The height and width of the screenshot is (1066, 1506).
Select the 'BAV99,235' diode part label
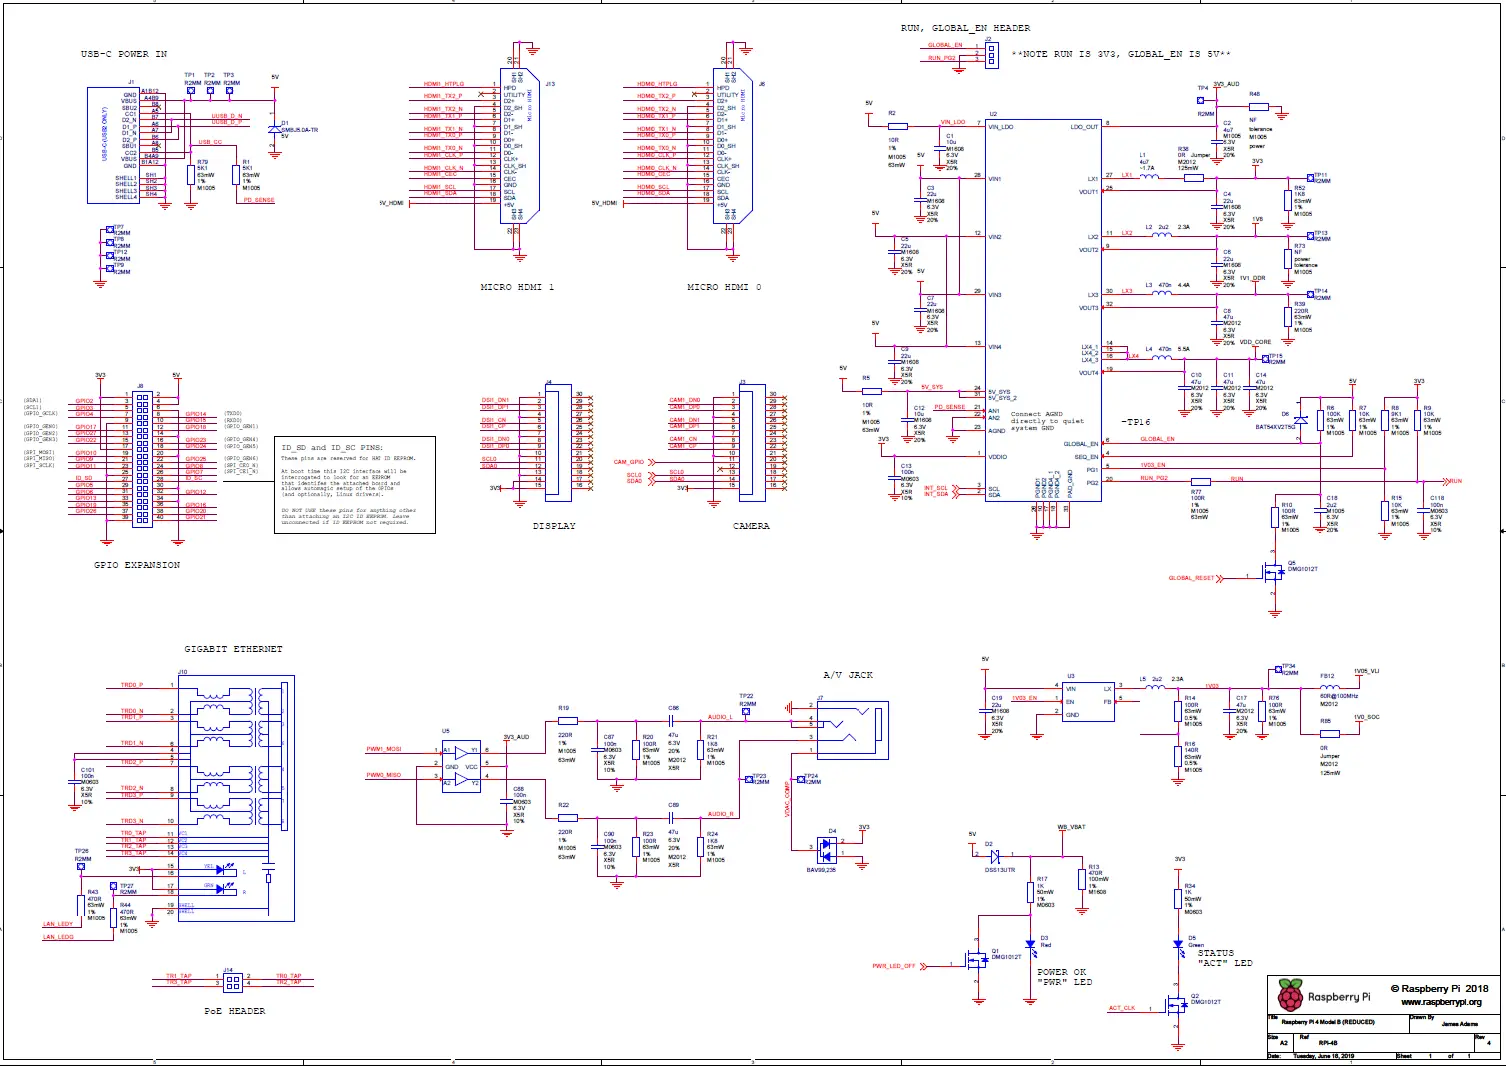tap(821, 870)
